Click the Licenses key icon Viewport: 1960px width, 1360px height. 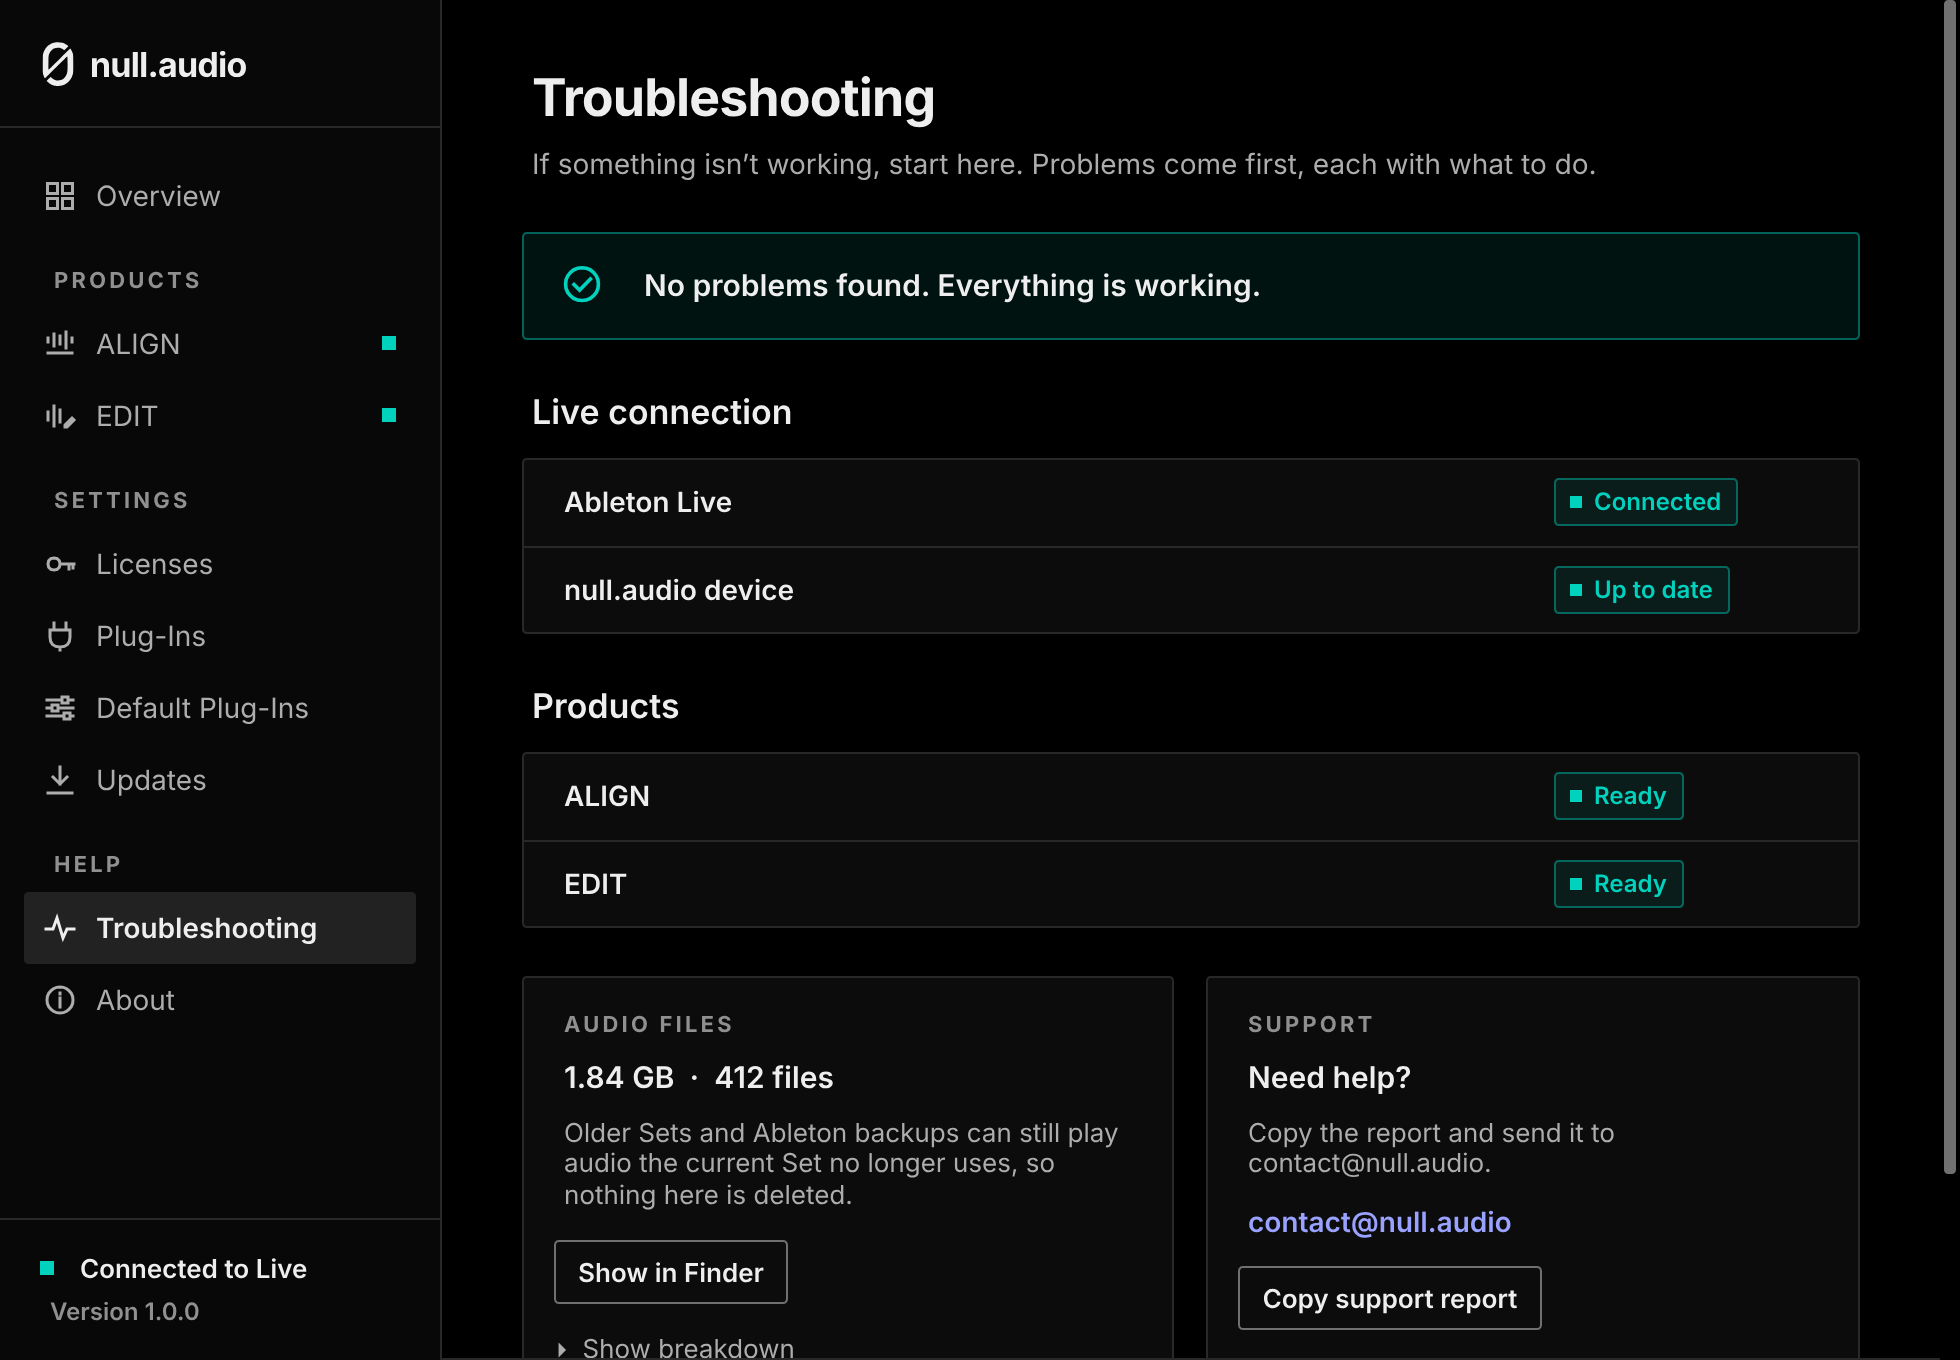coord(60,564)
